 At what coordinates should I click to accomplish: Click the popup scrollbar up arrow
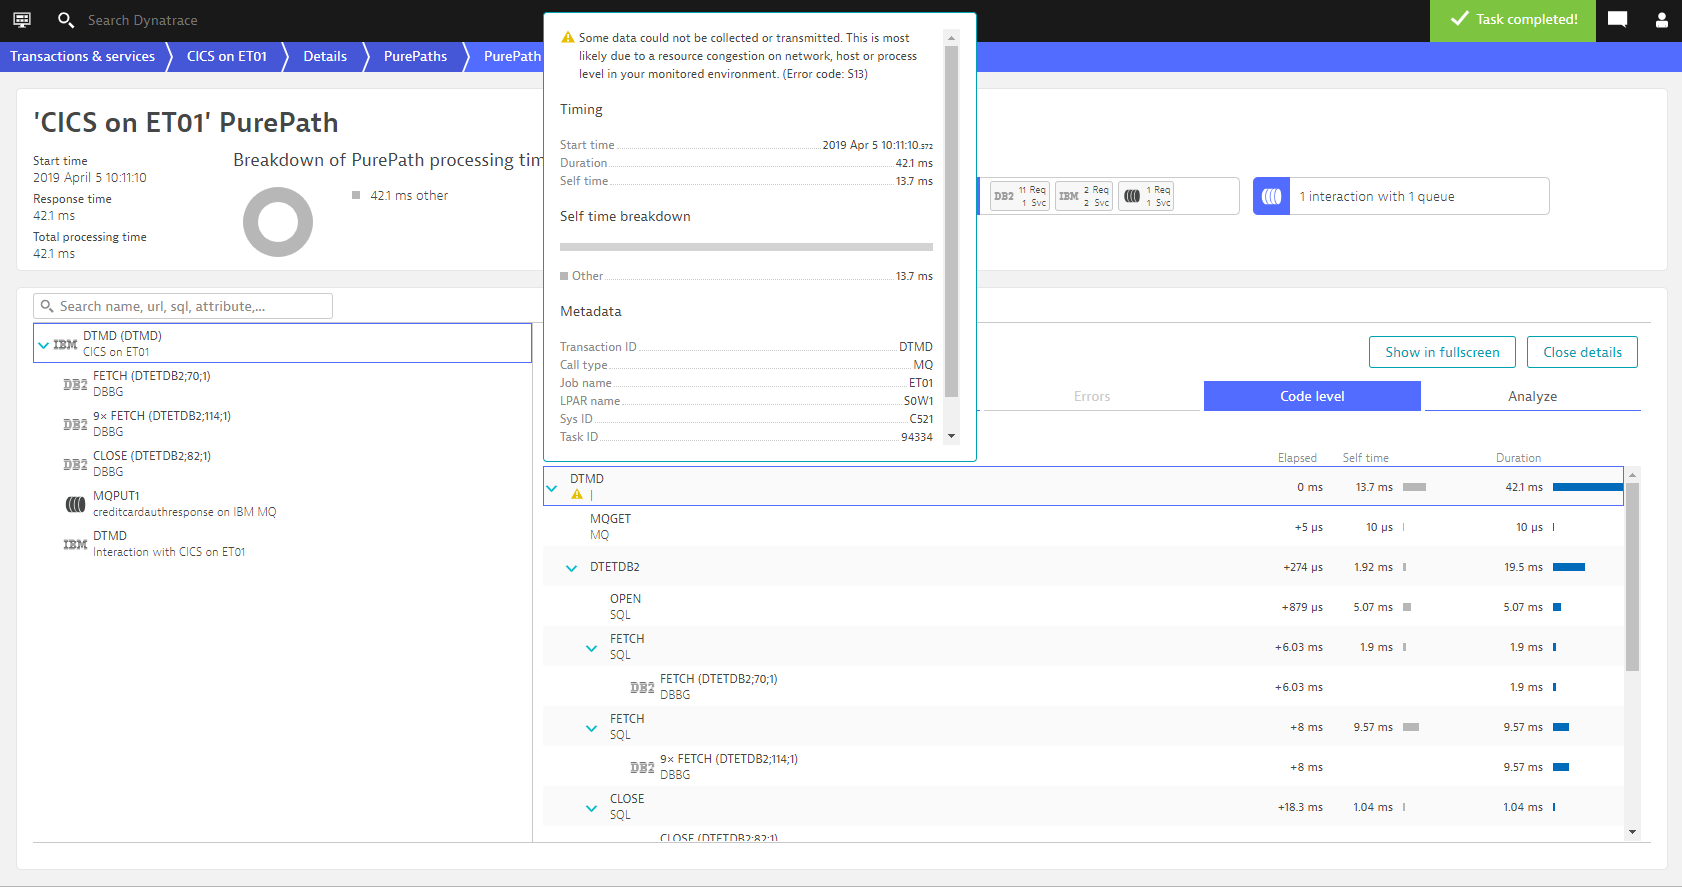pyautogui.click(x=951, y=38)
